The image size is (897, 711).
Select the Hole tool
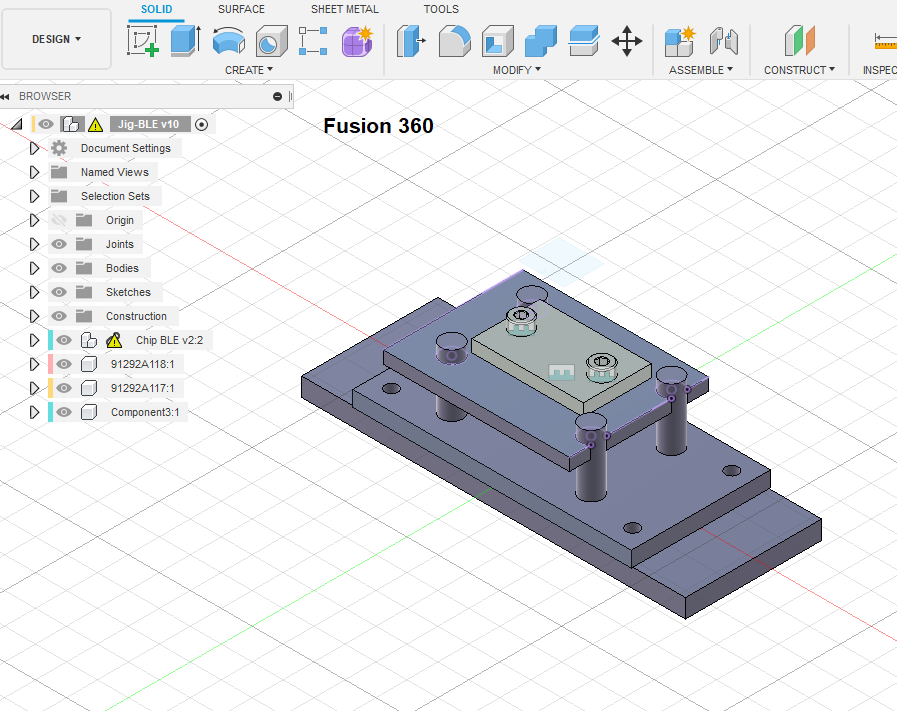click(271, 41)
